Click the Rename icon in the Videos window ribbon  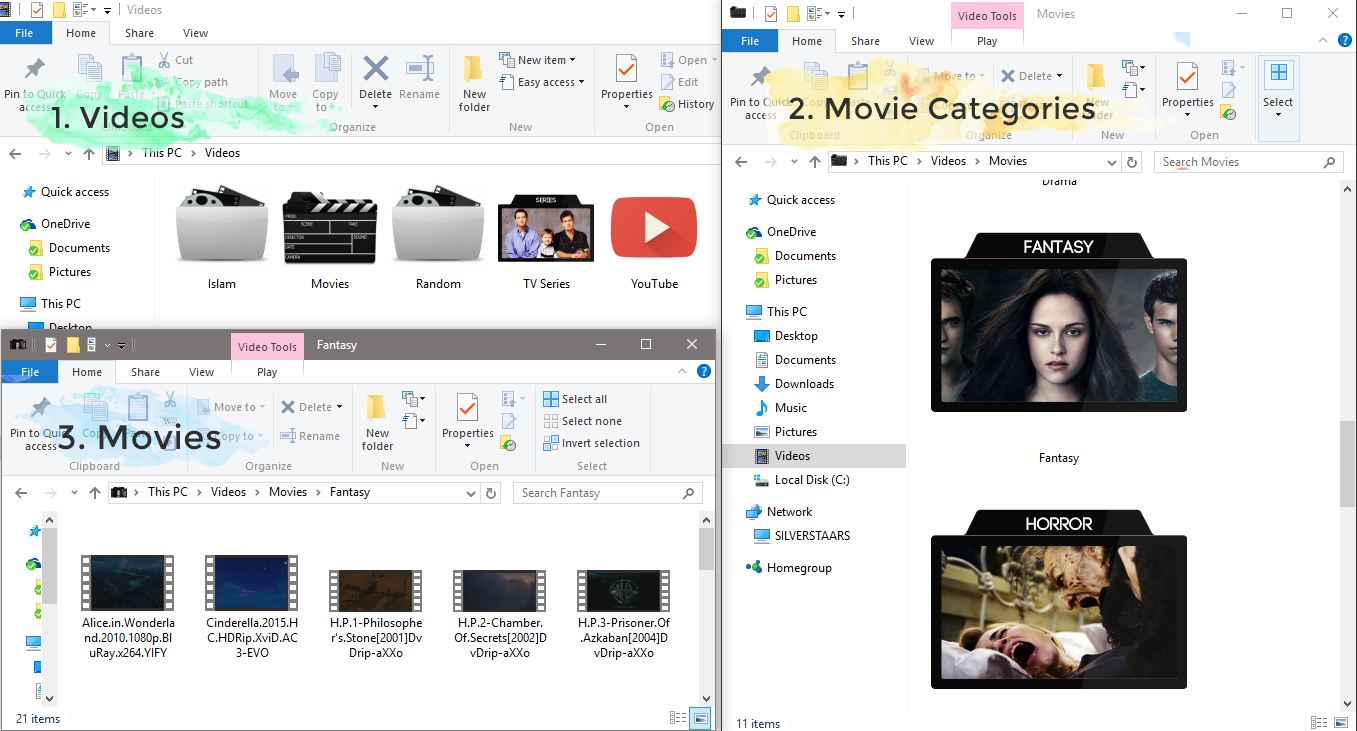[419, 69]
